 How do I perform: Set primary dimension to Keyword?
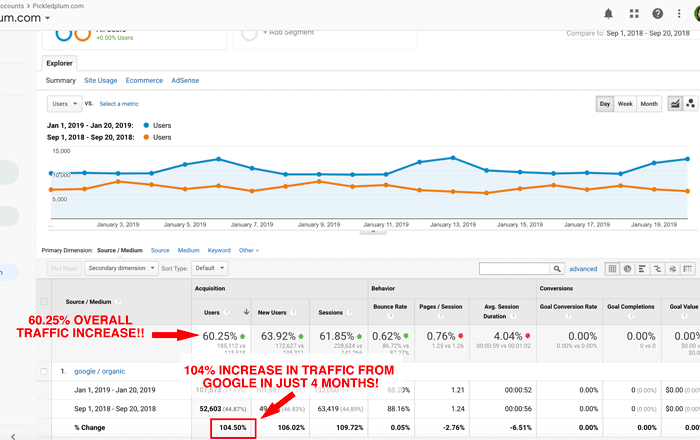pyautogui.click(x=219, y=250)
